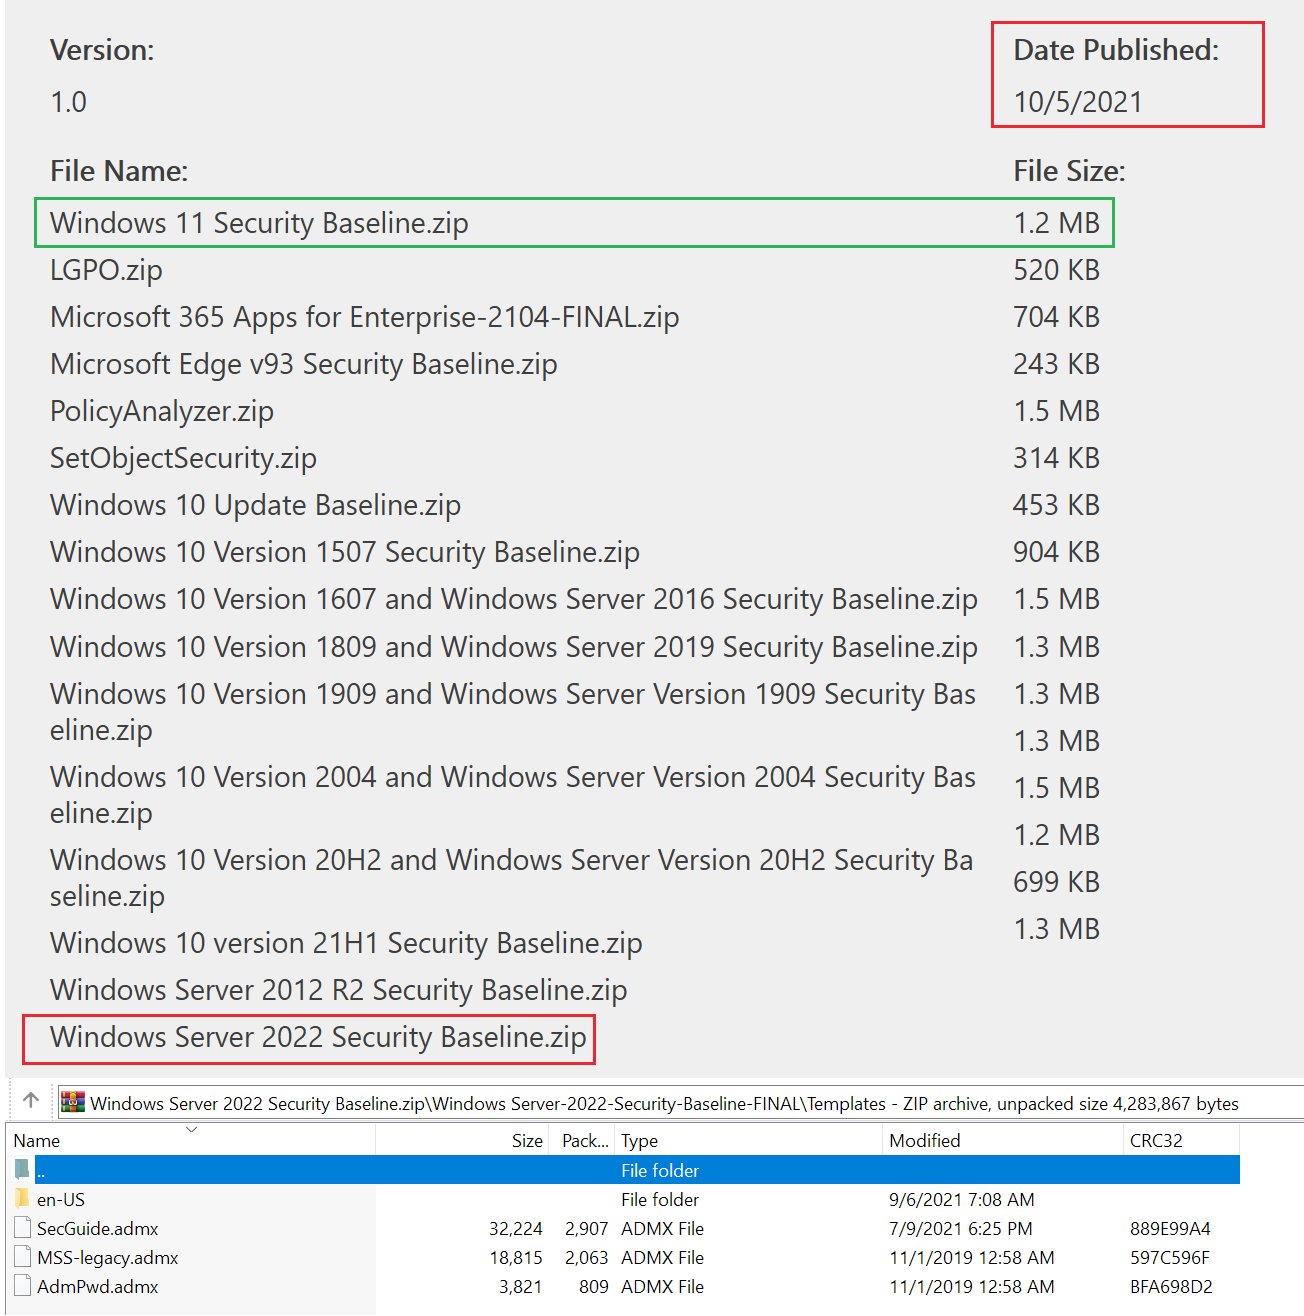Click ADMX File type of SecGuide row
1304x1316 pixels.
[662, 1228]
